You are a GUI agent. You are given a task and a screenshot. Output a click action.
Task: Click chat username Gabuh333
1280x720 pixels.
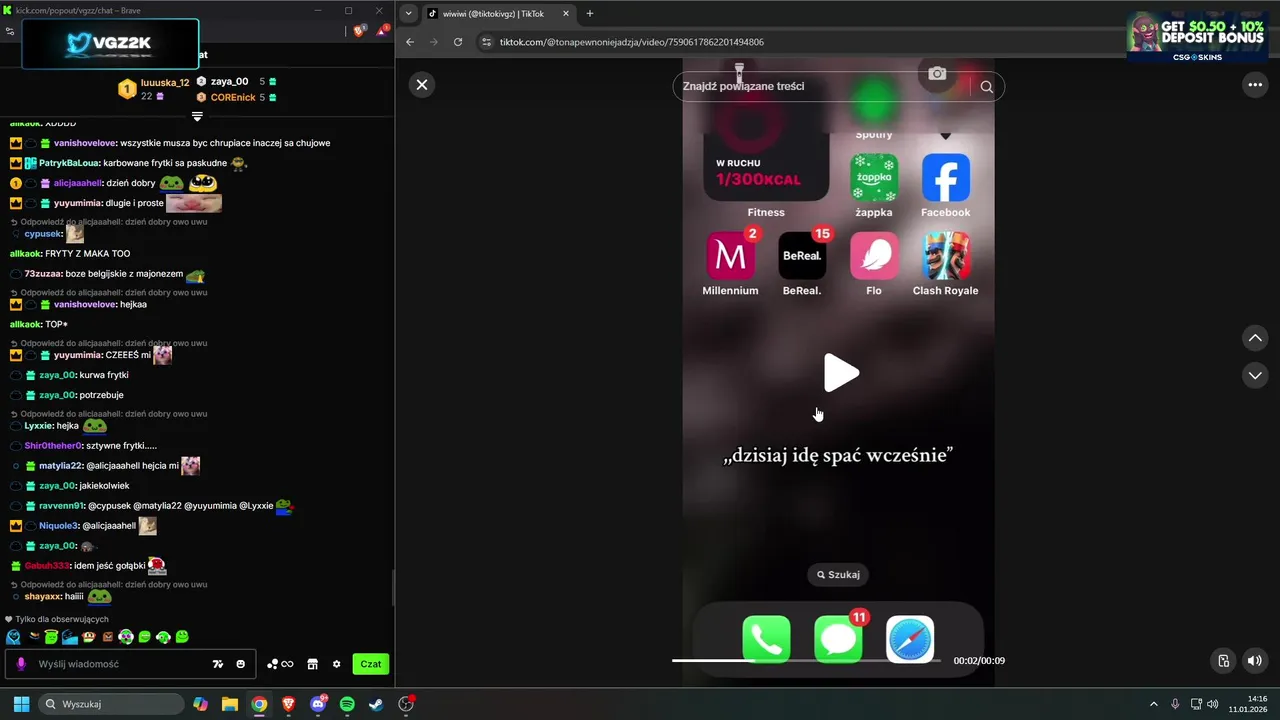[x=47, y=566]
